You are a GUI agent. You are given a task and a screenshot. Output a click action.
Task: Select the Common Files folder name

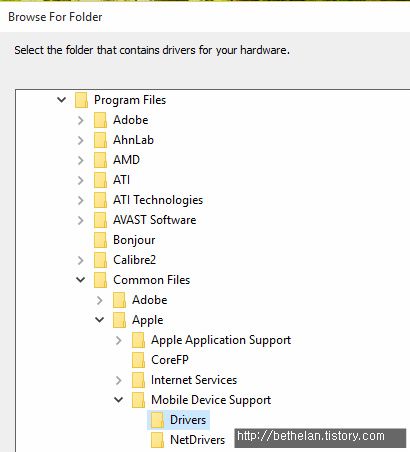(x=152, y=280)
